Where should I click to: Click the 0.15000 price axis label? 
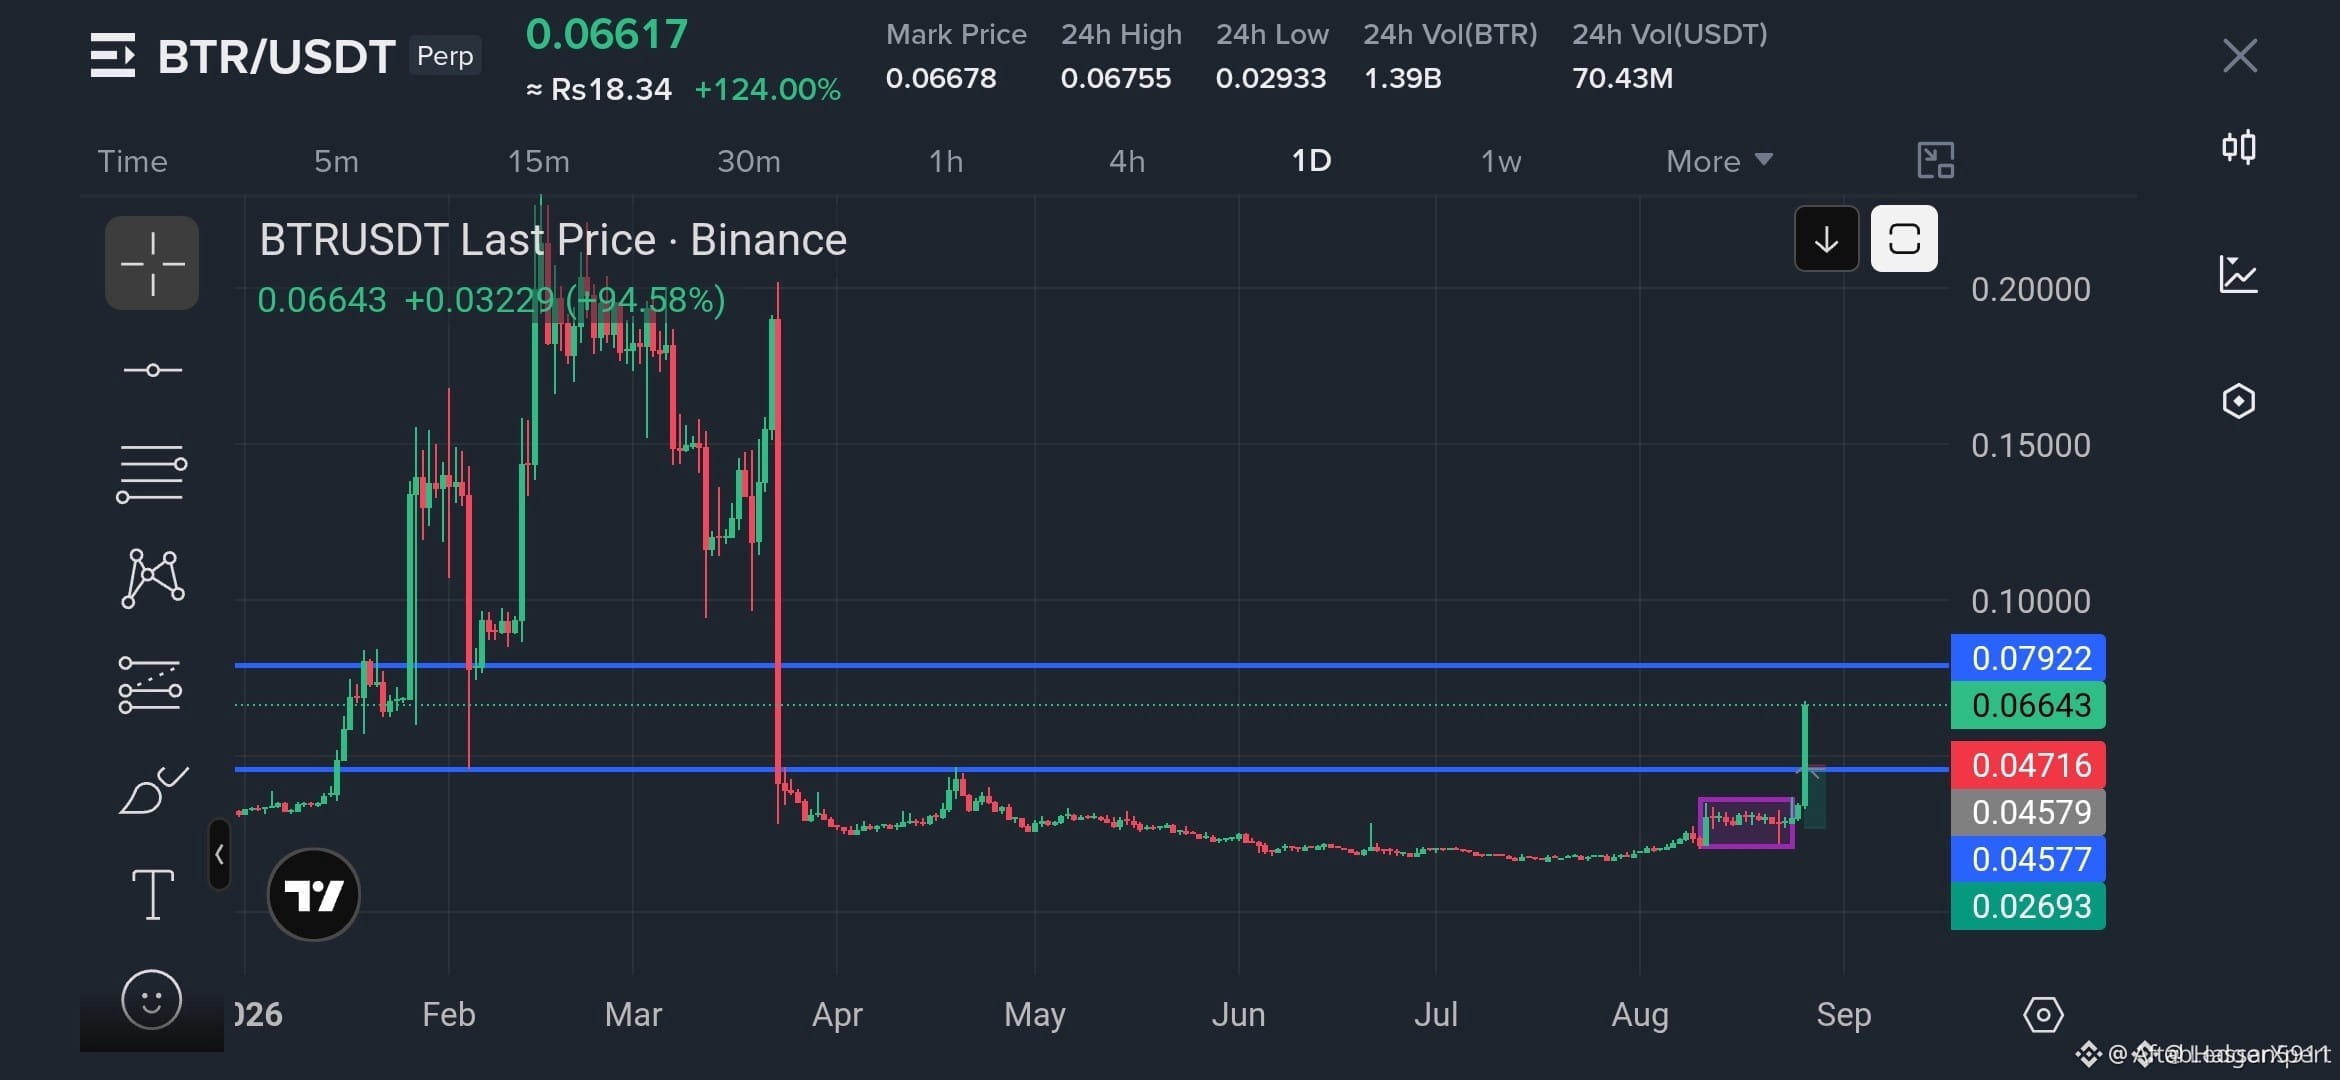click(2030, 446)
